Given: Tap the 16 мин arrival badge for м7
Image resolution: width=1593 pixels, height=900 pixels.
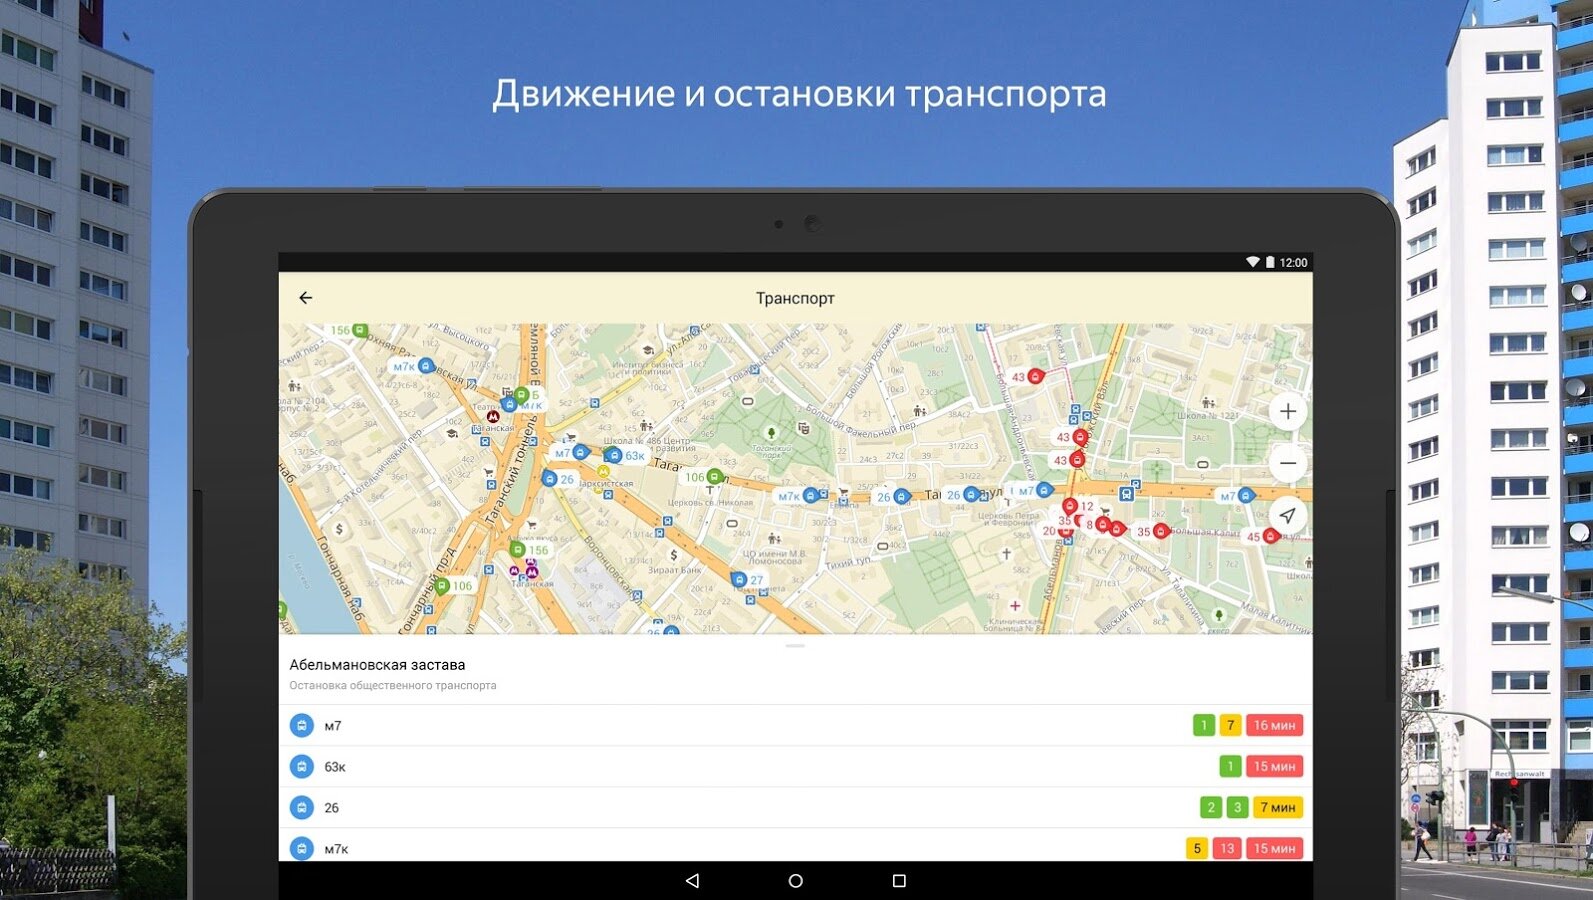Looking at the screenshot, I should tap(1274, 726).
